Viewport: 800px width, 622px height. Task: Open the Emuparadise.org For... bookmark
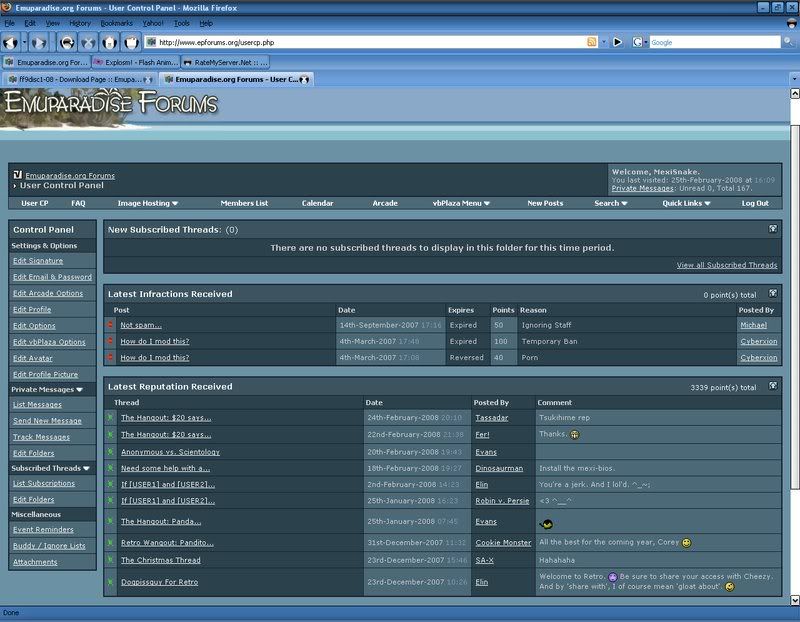(46, 62)
